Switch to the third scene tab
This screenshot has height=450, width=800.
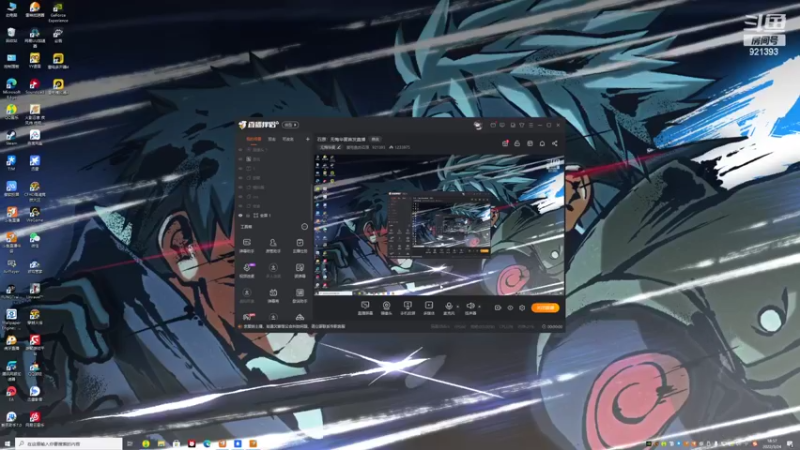point(288,139)
